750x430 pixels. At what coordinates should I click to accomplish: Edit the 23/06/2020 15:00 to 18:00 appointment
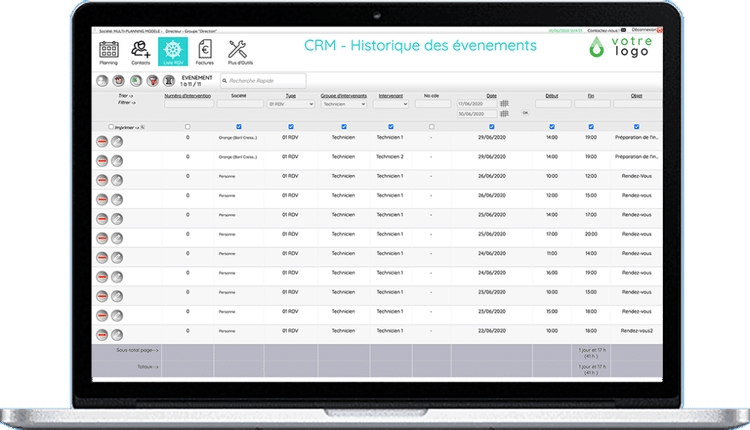(117, 316)
